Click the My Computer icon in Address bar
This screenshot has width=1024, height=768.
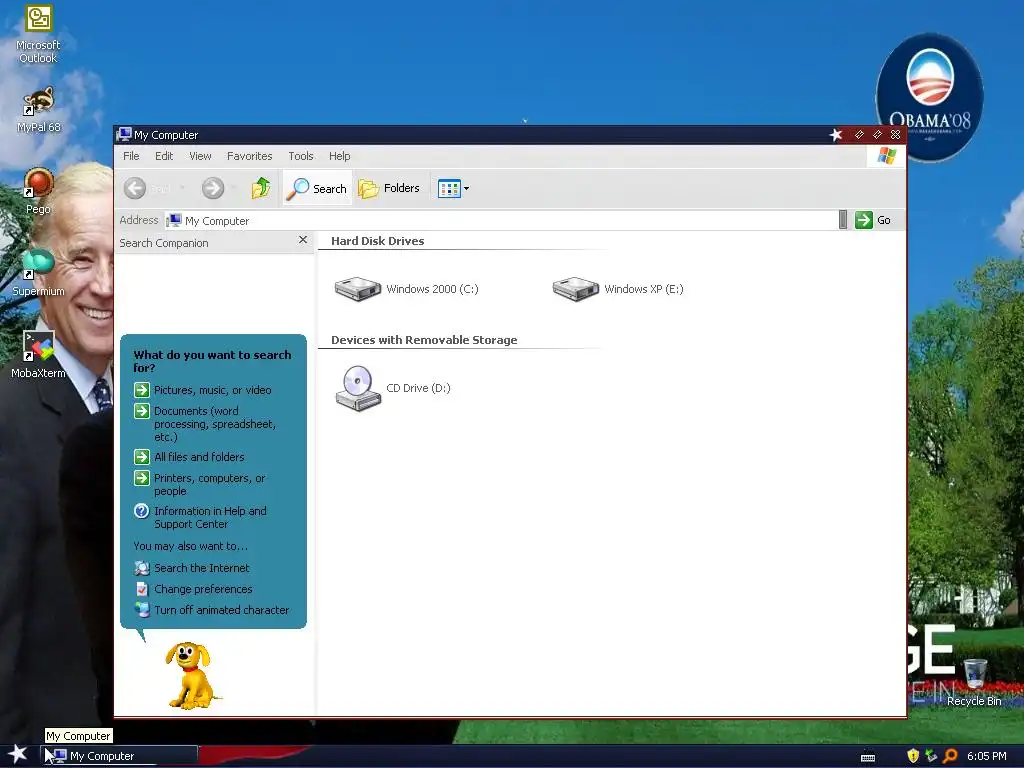pyautogui.click(x=174, y=221)
